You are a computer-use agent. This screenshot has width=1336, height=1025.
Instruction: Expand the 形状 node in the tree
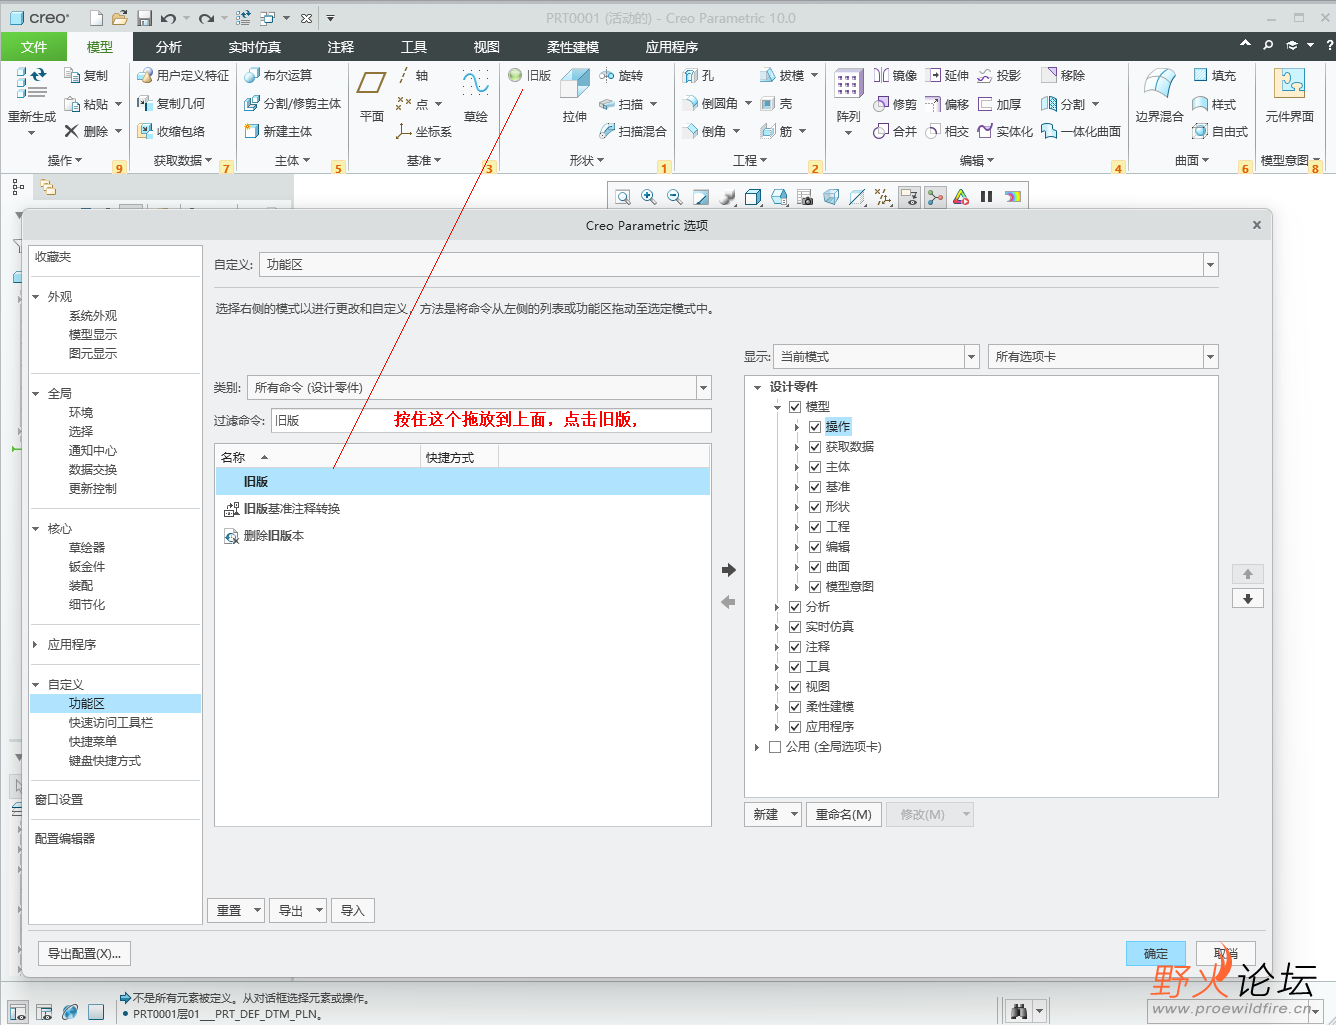pos(797,507)
